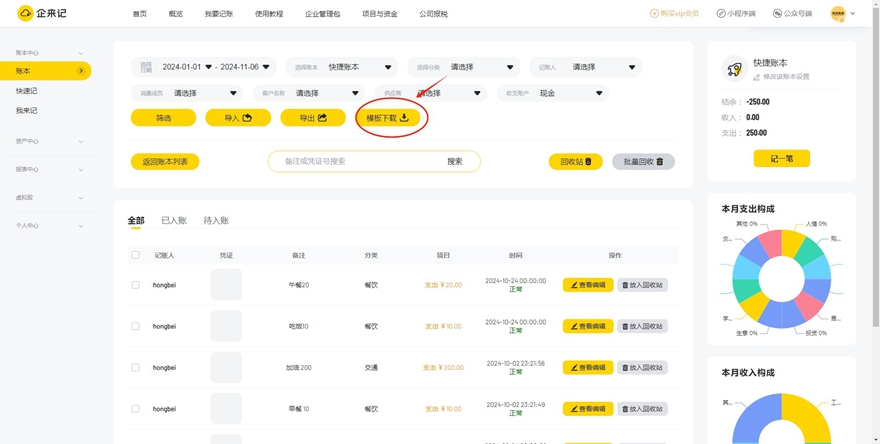Open the 选择账本 快捷账本 dropdown
This screenshot has width=880, height=444.
[x=343, y=67]
